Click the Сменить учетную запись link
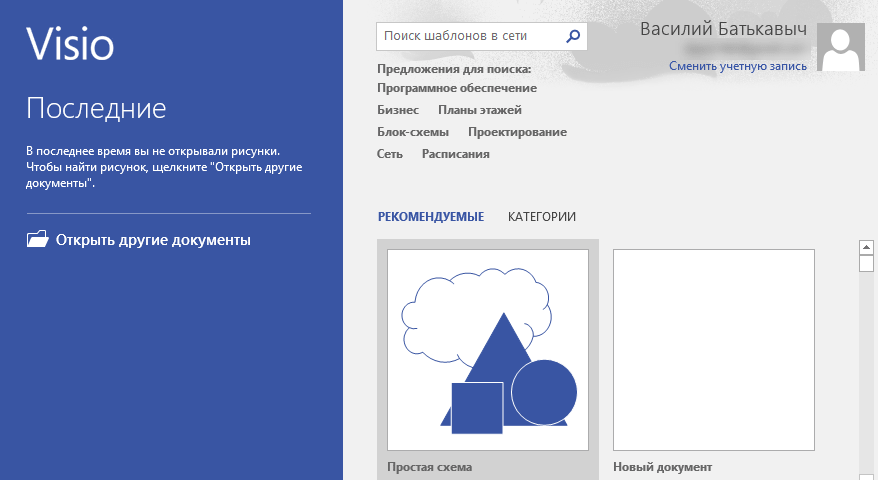 point(737,66)
